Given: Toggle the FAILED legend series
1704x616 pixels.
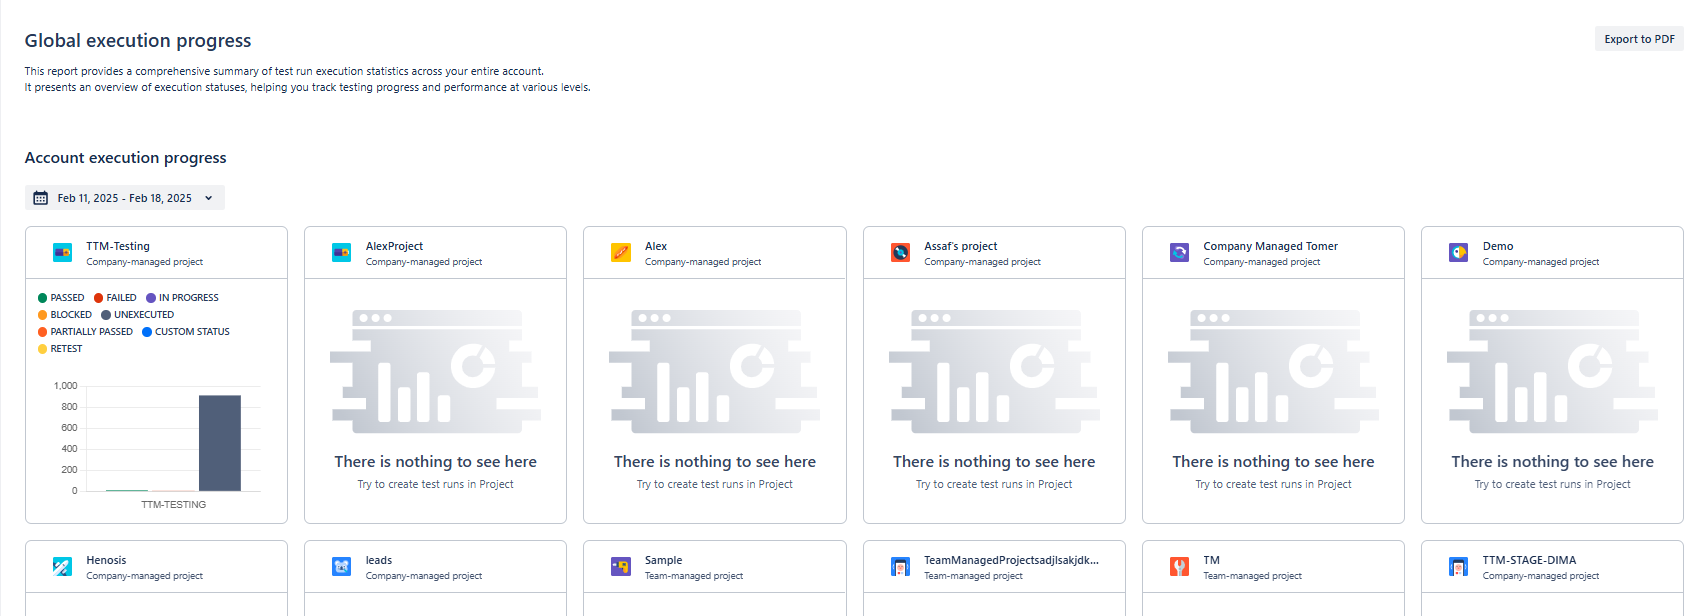Looking at the screenshot, I should pos(115,298).
